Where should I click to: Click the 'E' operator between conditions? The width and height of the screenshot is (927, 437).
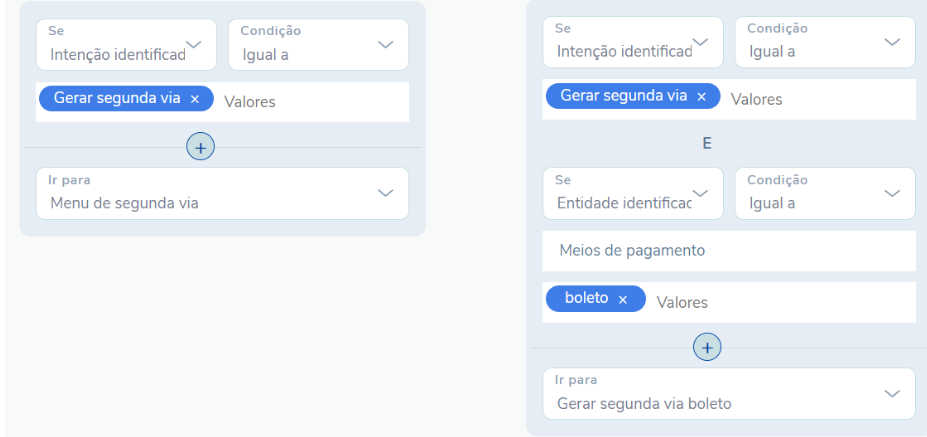707,144
